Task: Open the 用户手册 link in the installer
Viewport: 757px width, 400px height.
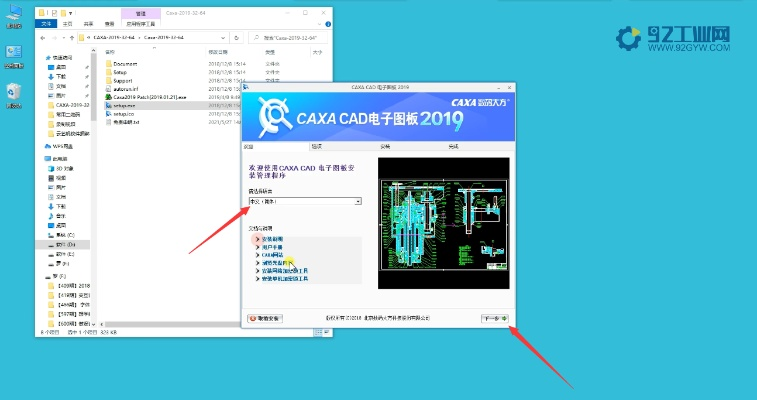Action: [x=272, y=247]
